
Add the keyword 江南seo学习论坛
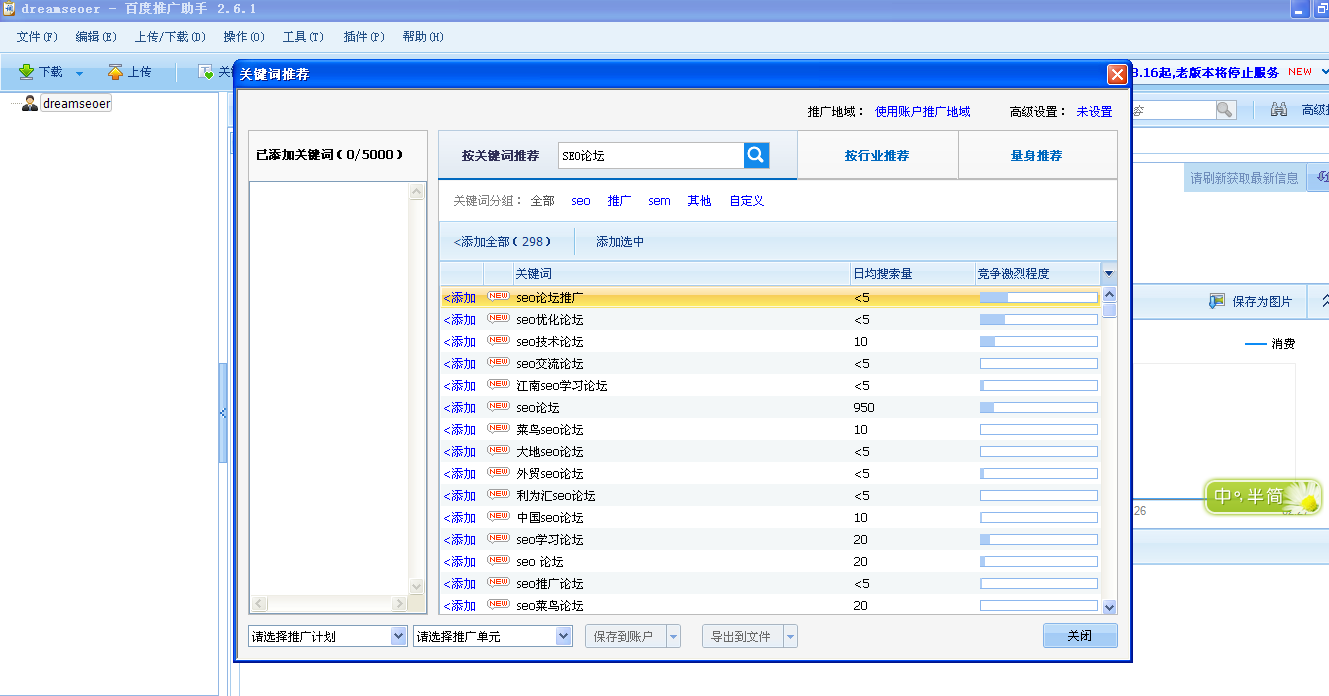pos(460,386)
